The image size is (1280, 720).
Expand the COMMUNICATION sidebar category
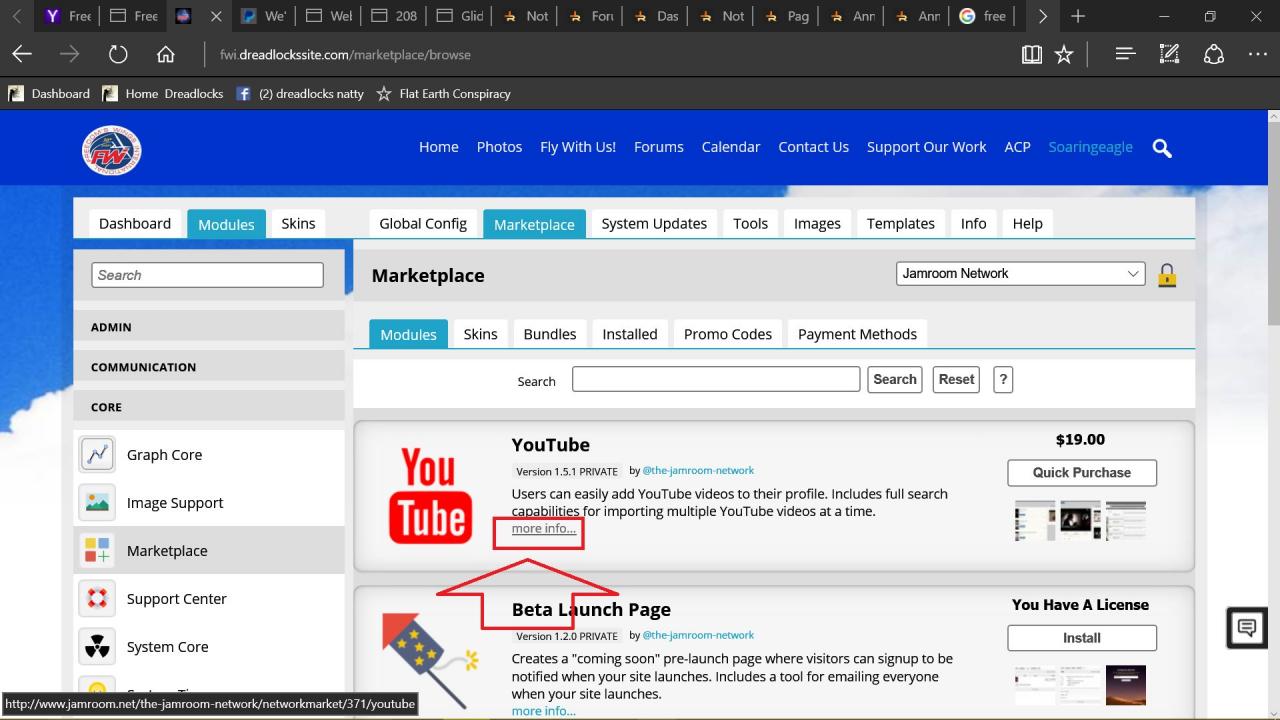point(209,367)
